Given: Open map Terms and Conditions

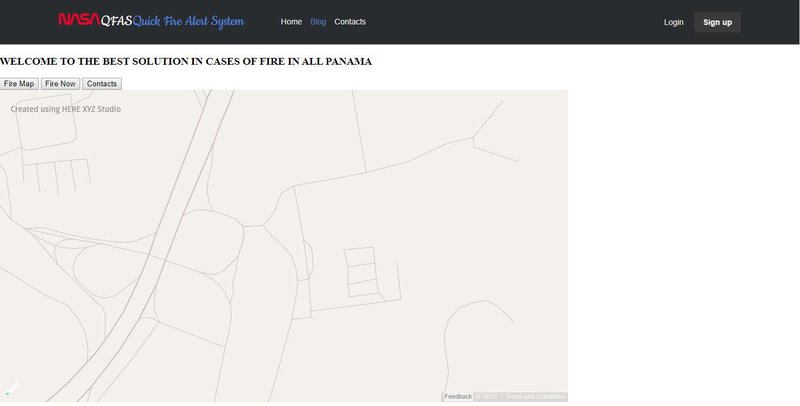Looking at the screenshot, I should (535, 397).
